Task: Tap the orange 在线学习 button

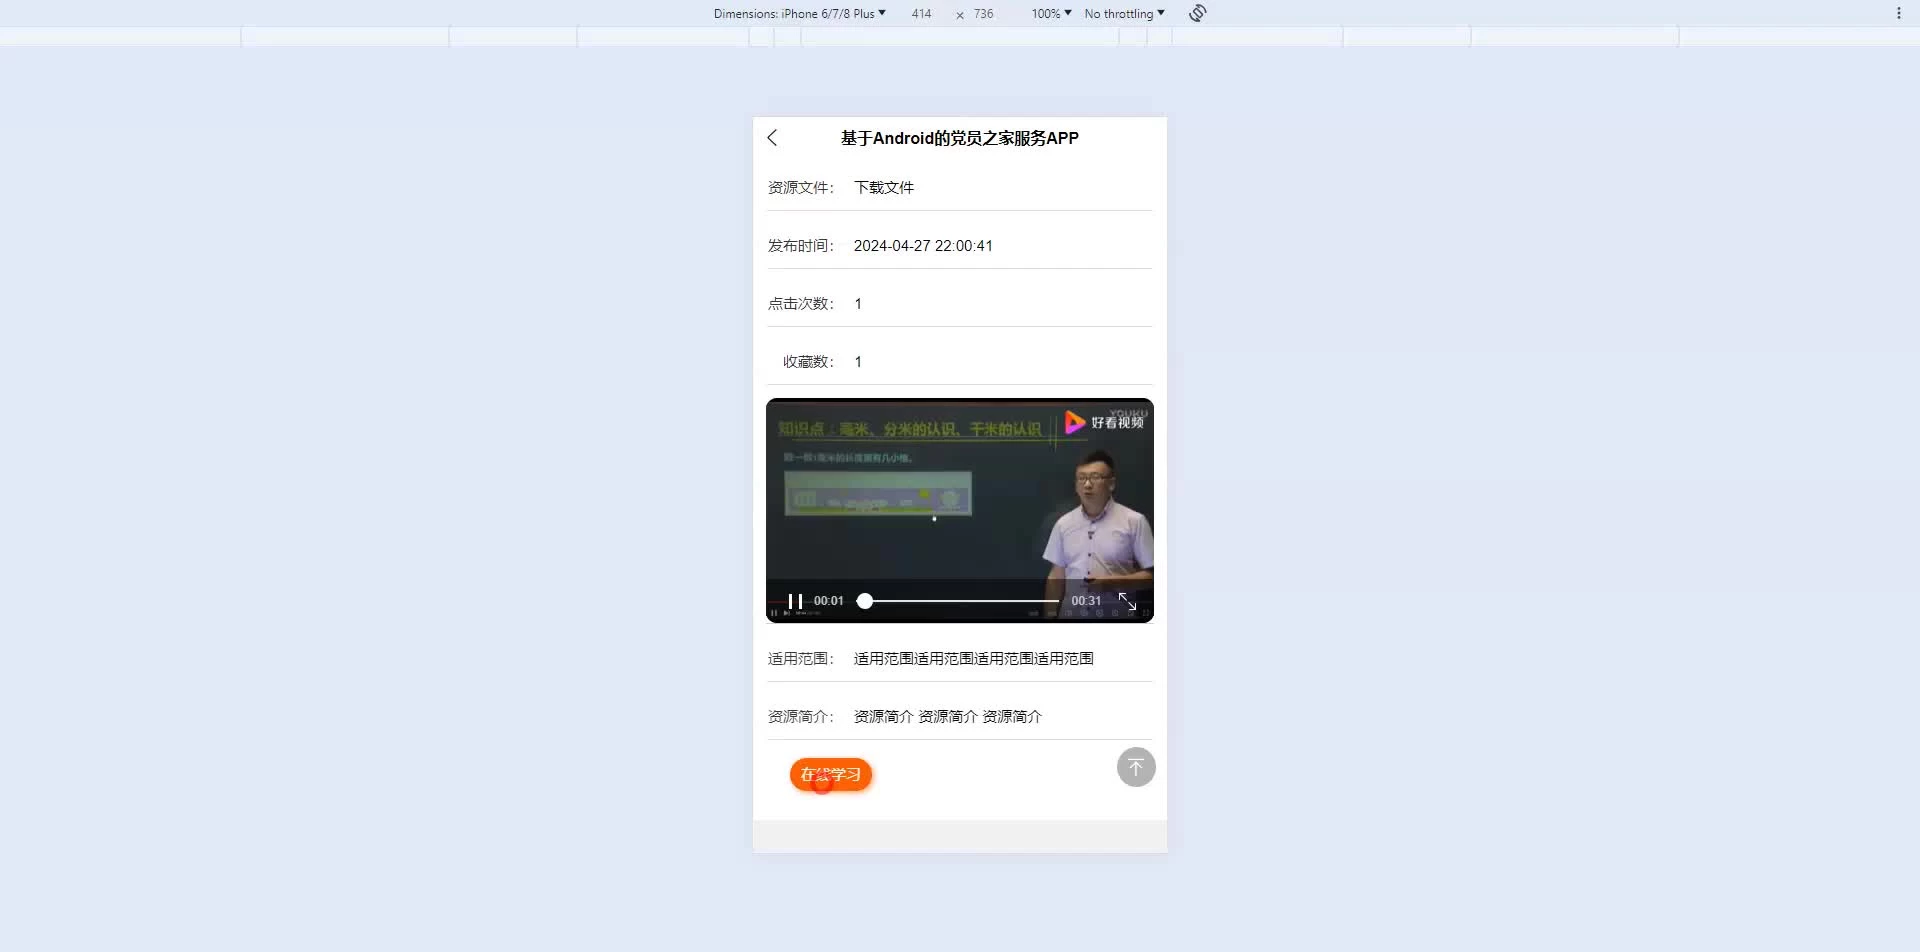Action: [x=831, y=774]
